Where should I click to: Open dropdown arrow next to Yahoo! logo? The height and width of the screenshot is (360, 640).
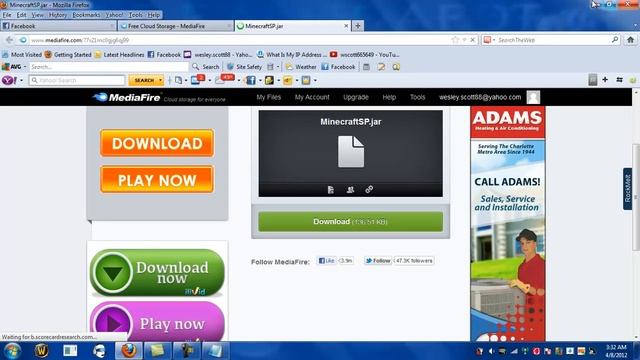coord(21,80)
